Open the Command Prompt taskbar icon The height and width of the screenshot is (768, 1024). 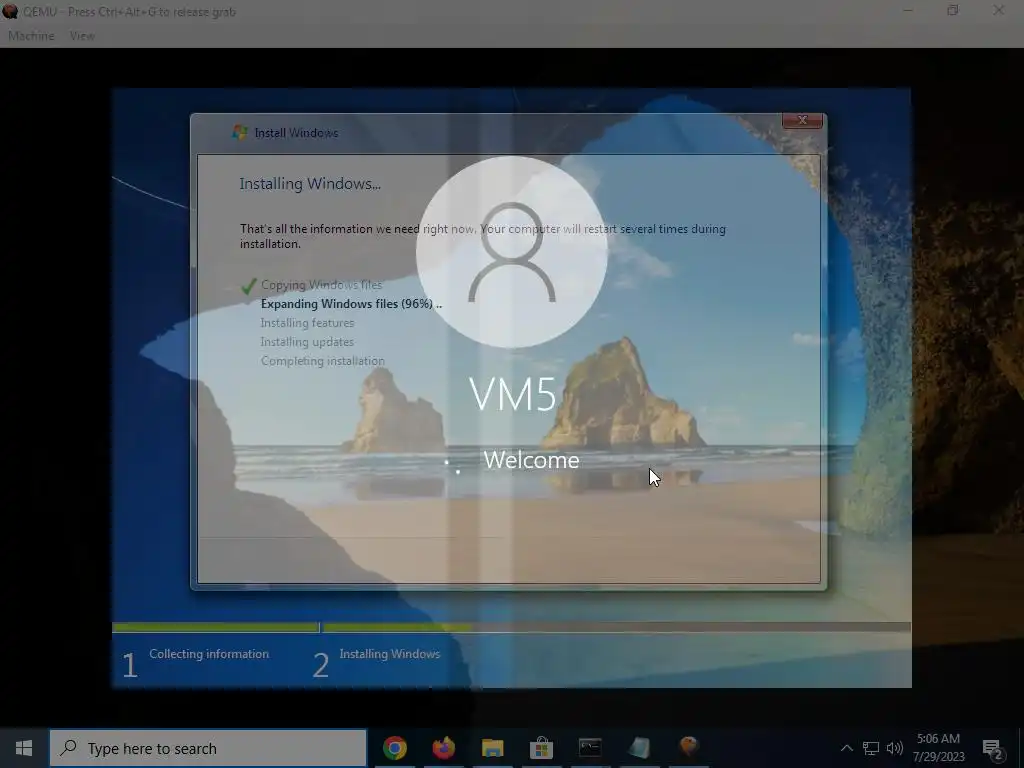(590, 748)
